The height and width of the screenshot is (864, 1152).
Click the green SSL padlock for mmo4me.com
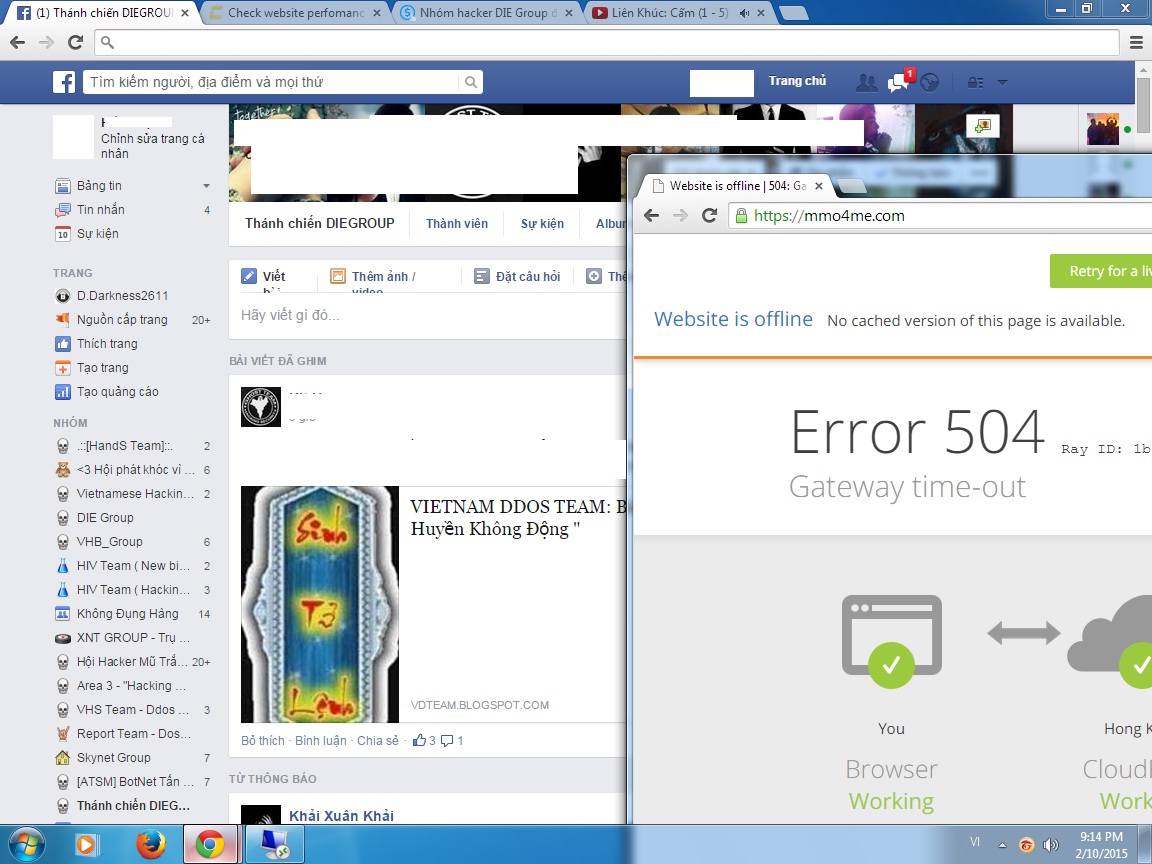coord(741,216)
